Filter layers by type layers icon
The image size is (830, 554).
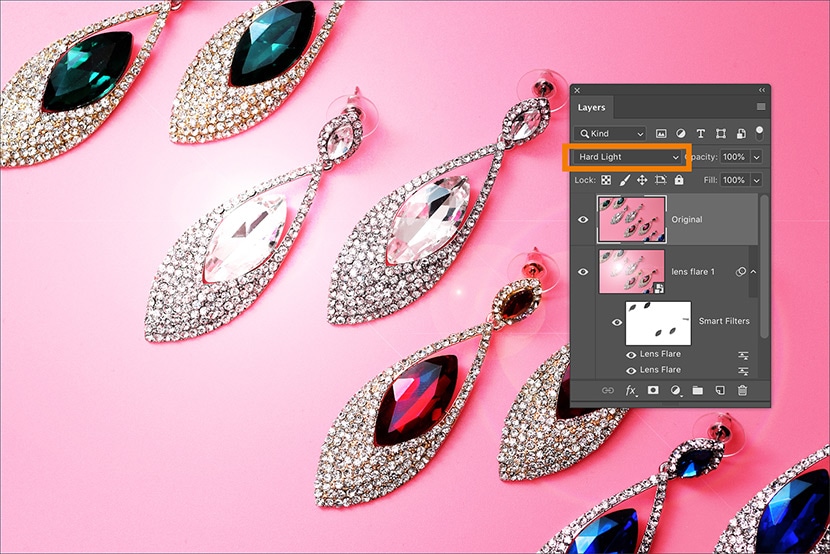pos(700,133)
